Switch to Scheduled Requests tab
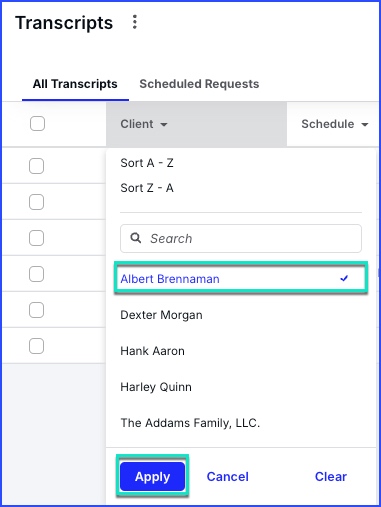The height and width of the screenshot is (507, 381). click(x=199, y=84)
